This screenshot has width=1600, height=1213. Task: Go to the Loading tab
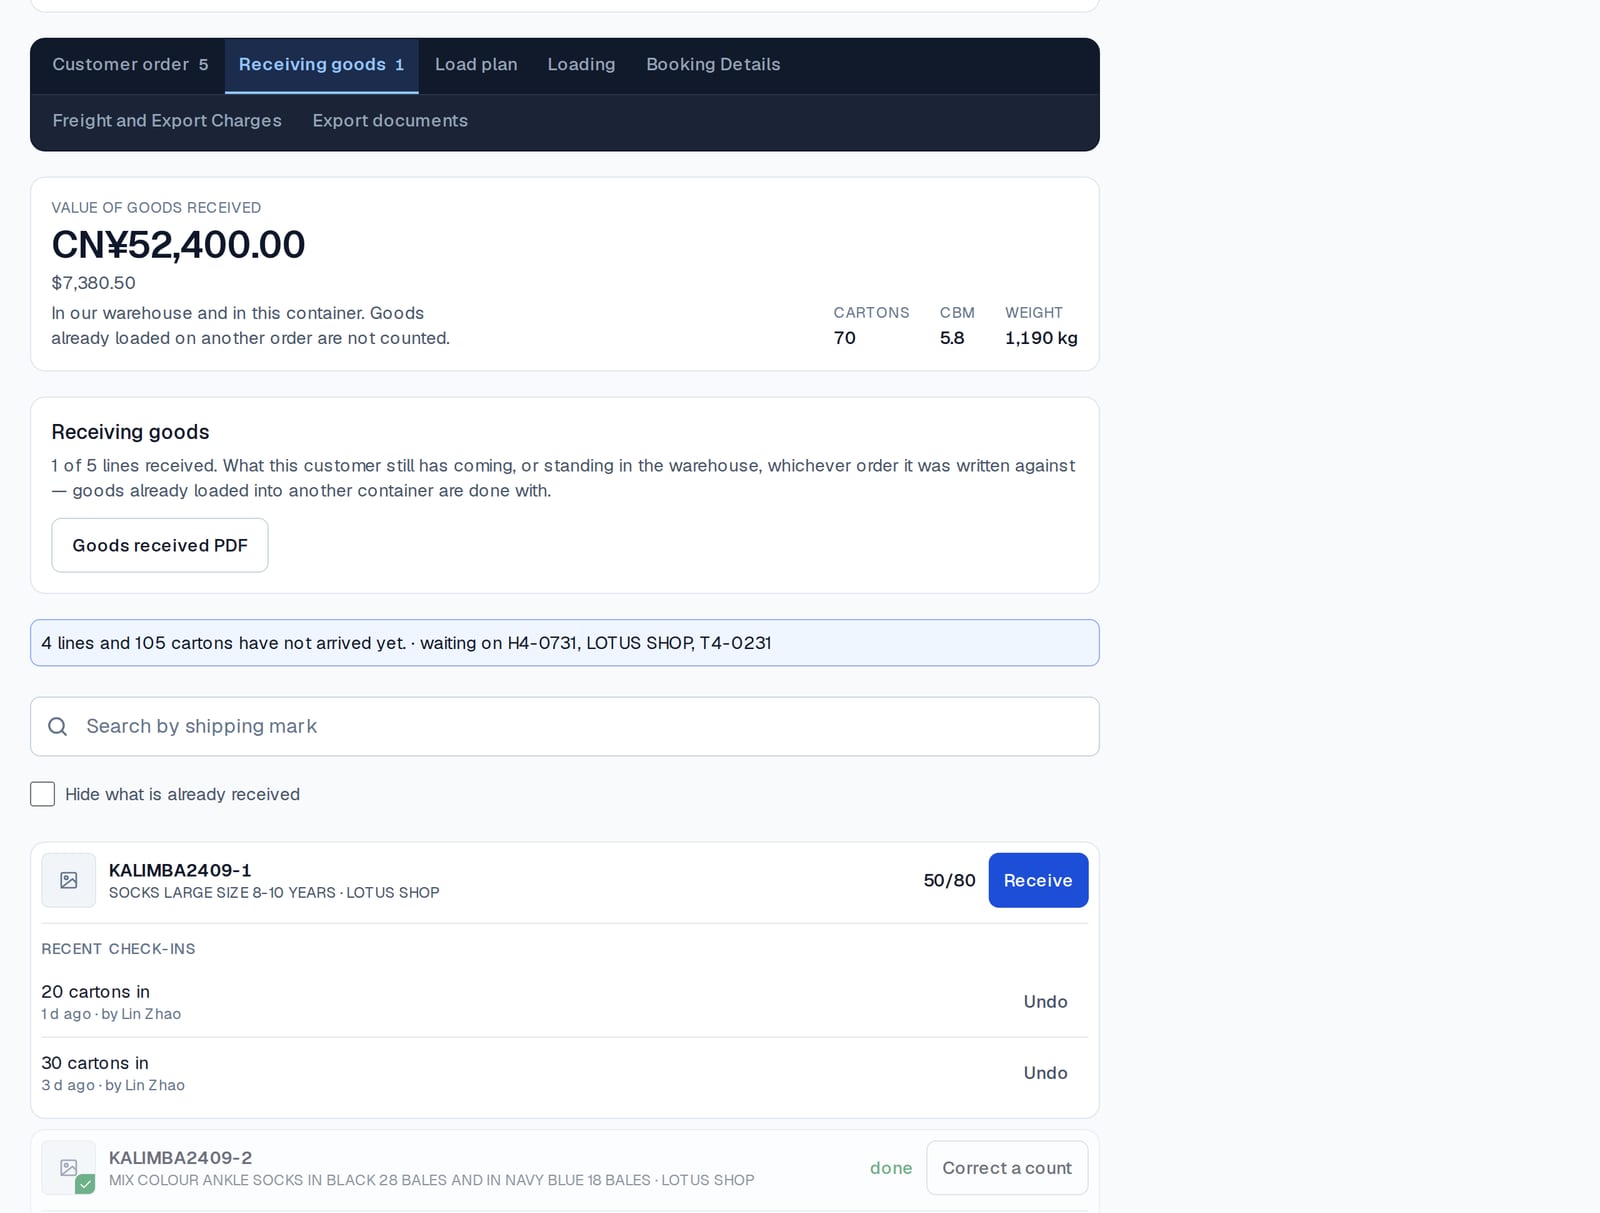click(x=581, y=64)
